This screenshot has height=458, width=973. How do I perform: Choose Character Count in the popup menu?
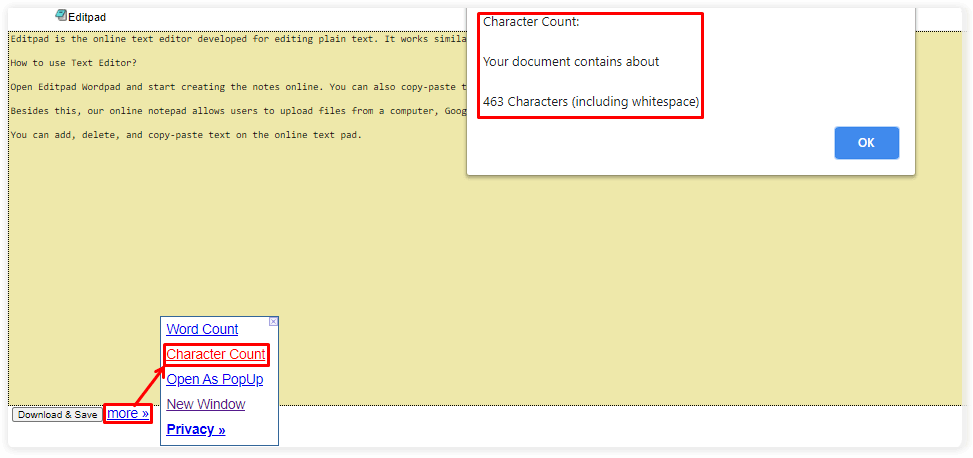pyautogui.click(x=216, y=354)
